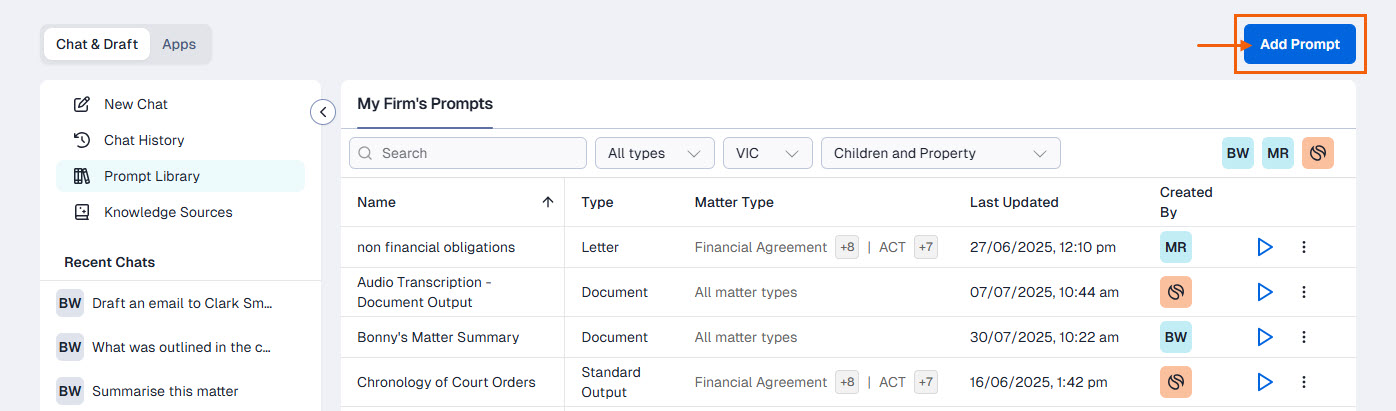The height and width of the screenshot is (411, 1396).
Task: Start a New Chat
Action: click(136, 104)
